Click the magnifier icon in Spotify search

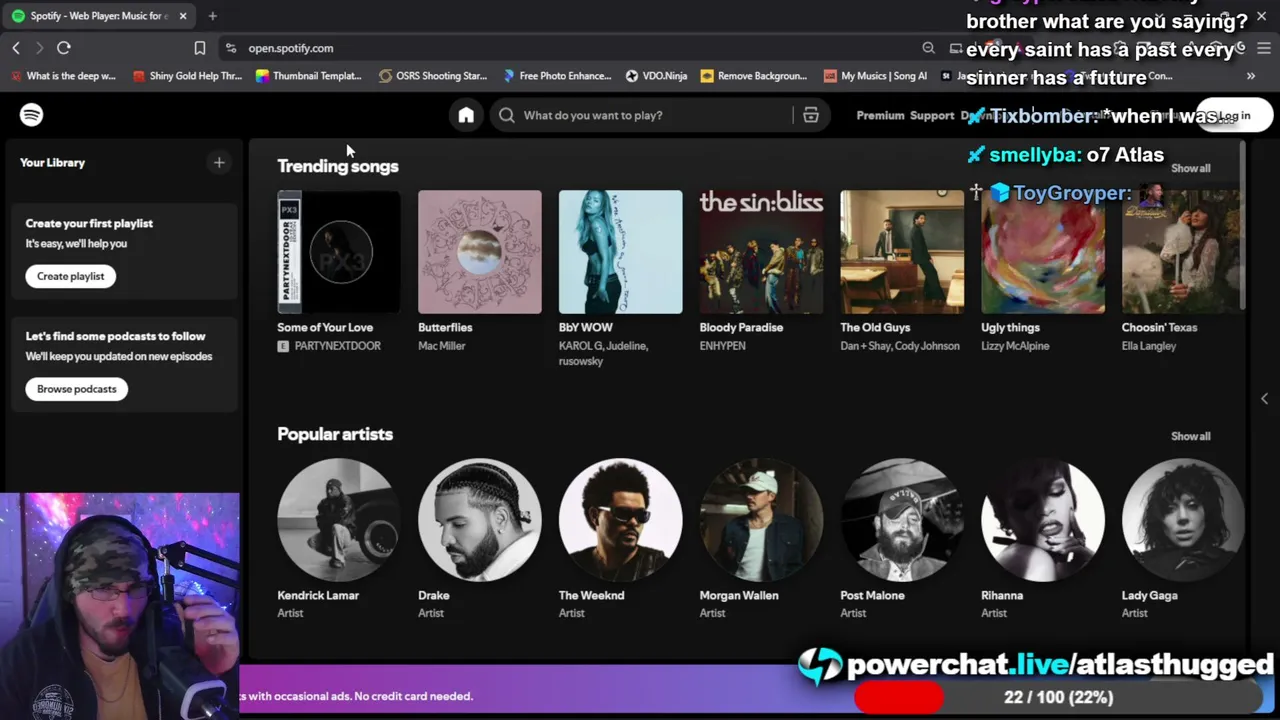point(507,115)
